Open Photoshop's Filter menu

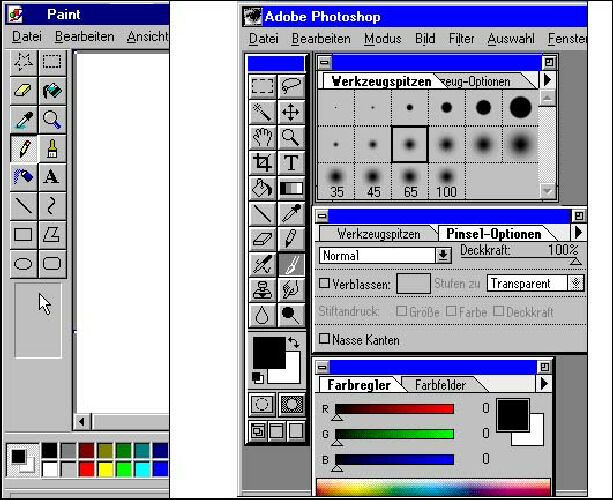tap(462, 39)
